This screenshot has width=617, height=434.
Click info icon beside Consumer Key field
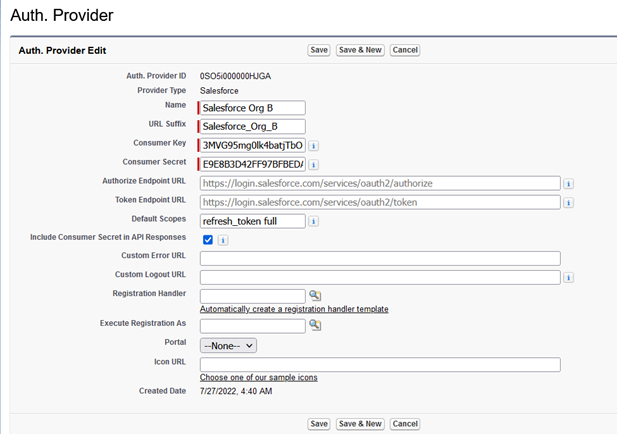point(313,145)
